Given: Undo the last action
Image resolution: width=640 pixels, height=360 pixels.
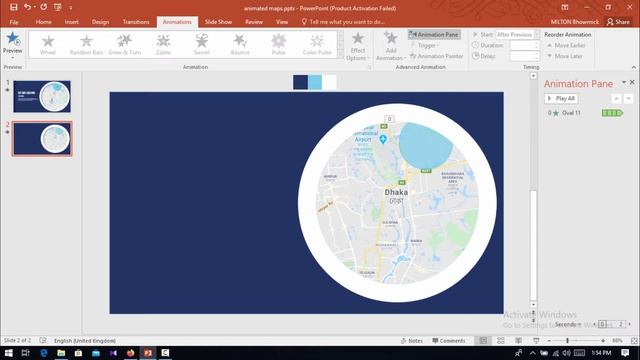Looking at the screenshot, I should pos(27,7).
